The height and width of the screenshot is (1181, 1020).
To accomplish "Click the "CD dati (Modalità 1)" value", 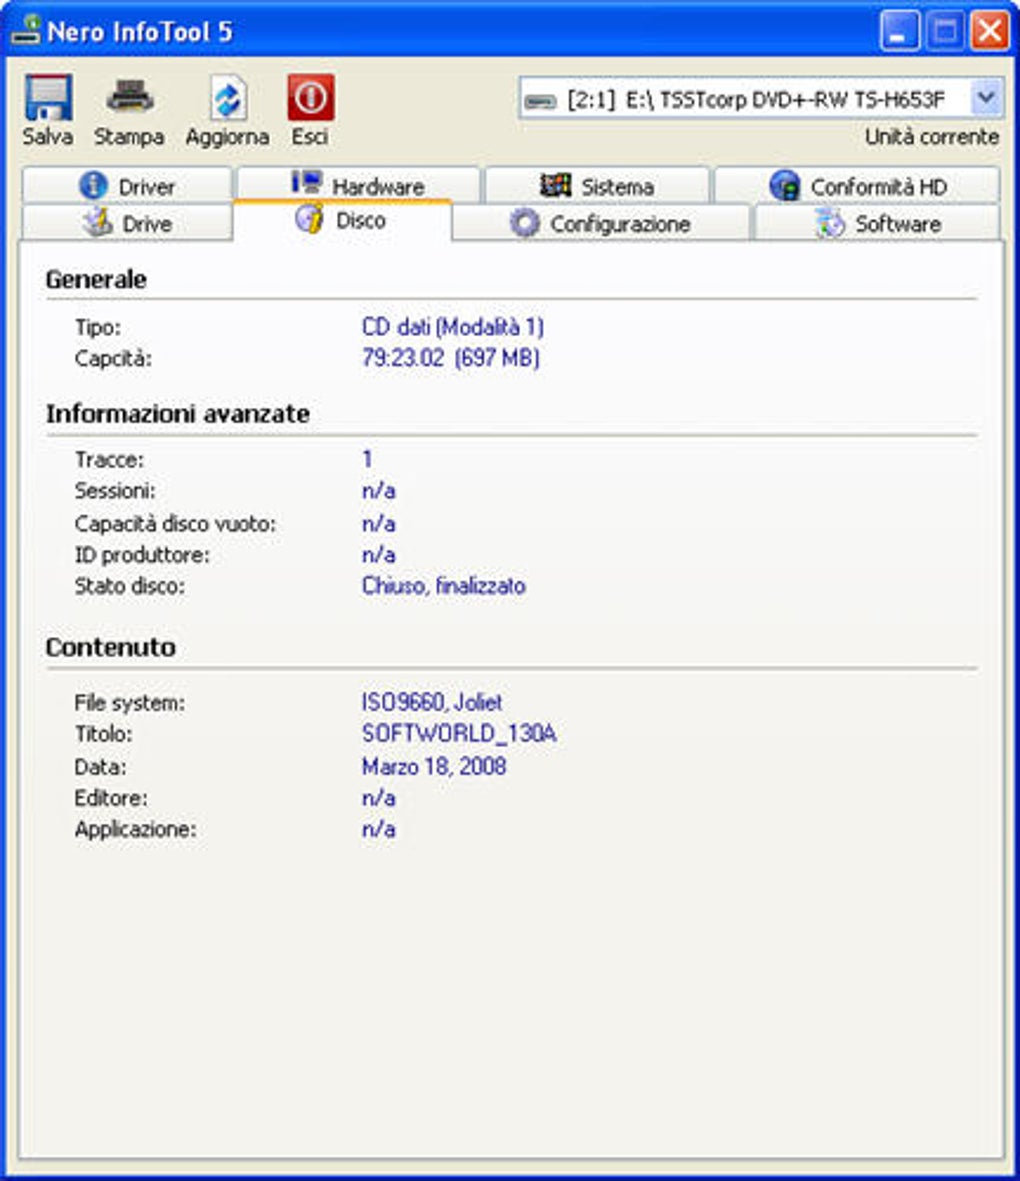I will coord(453,327).
